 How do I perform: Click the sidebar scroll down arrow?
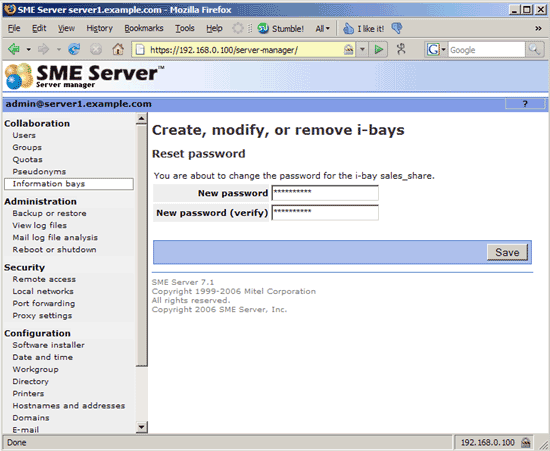(141, 427)
